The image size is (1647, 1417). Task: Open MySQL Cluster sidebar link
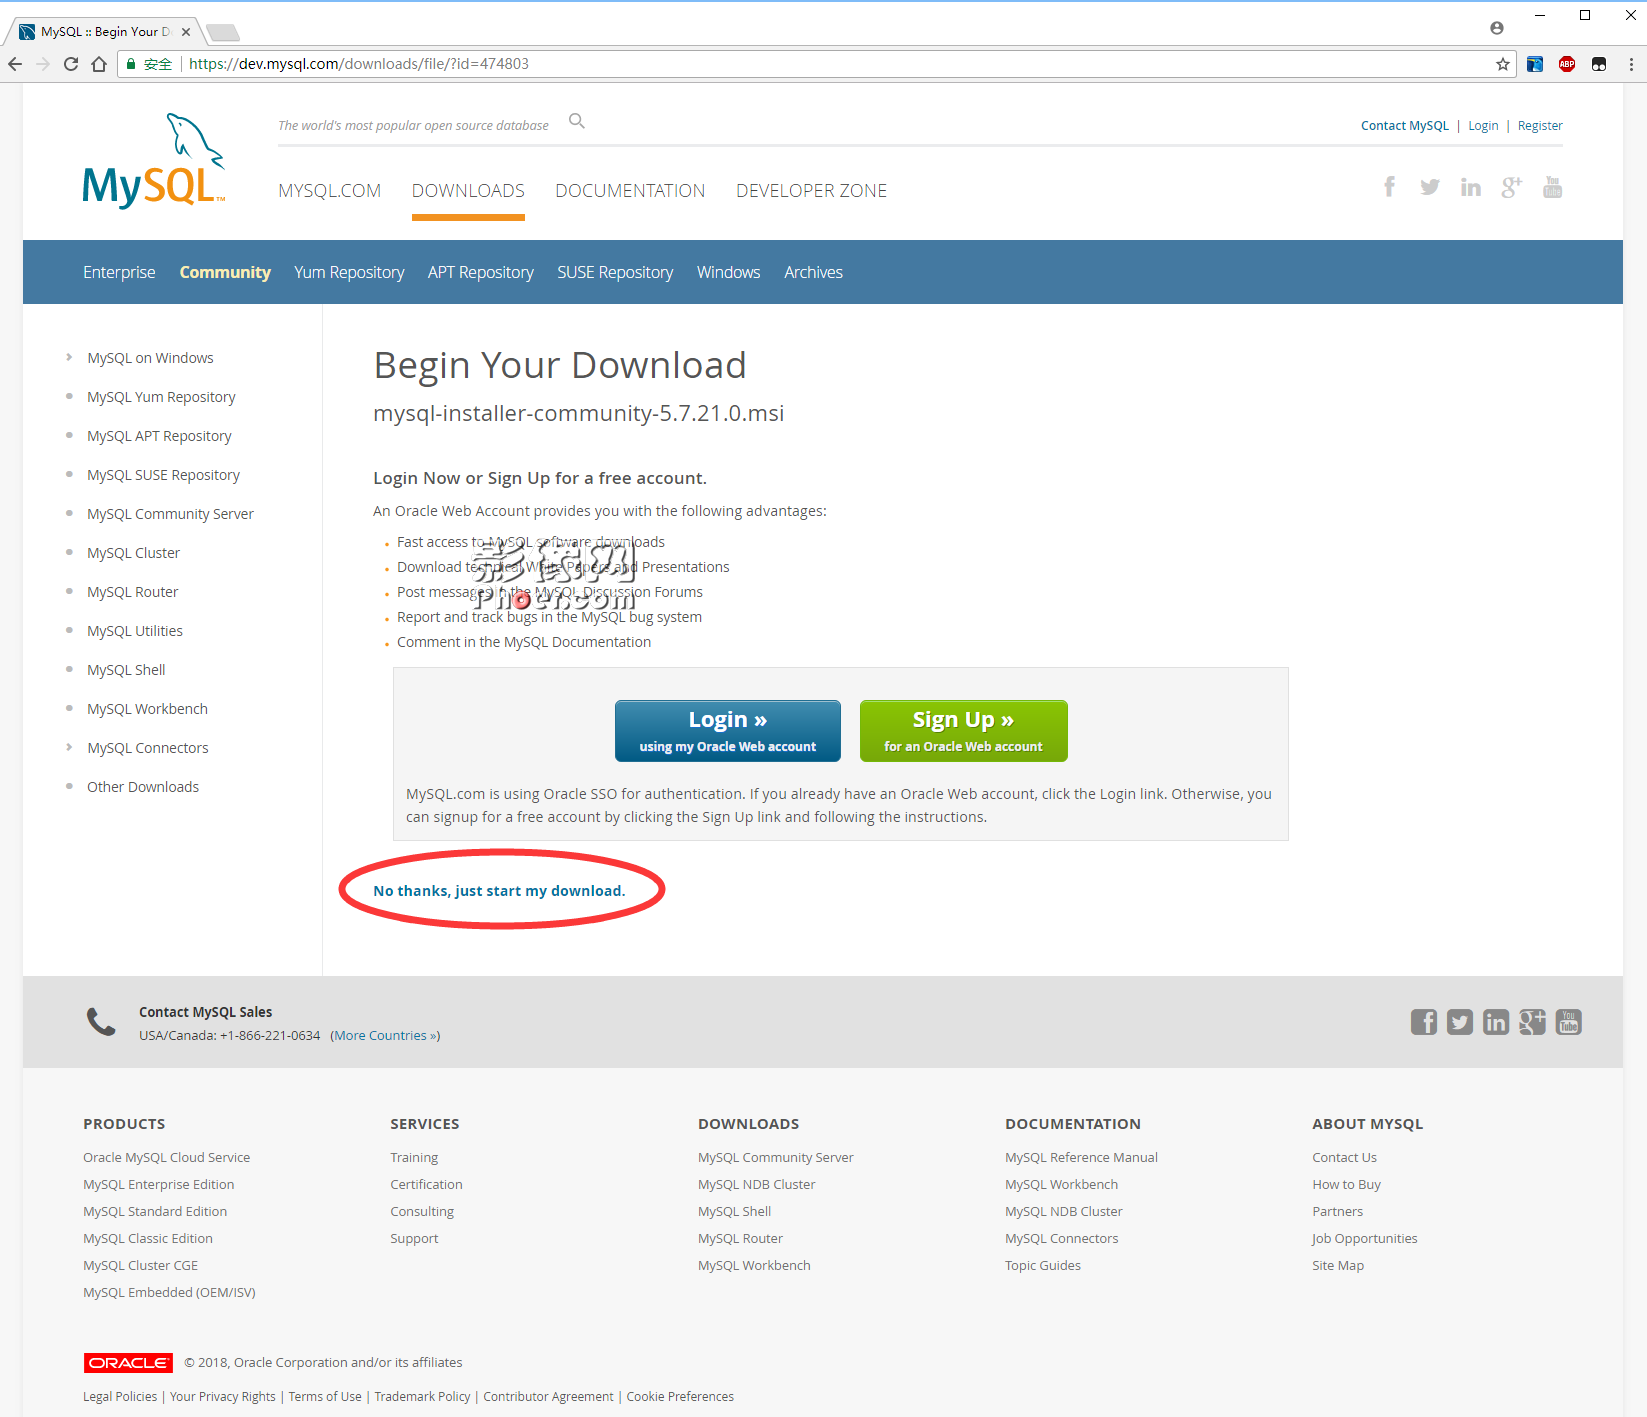[133, 553]
